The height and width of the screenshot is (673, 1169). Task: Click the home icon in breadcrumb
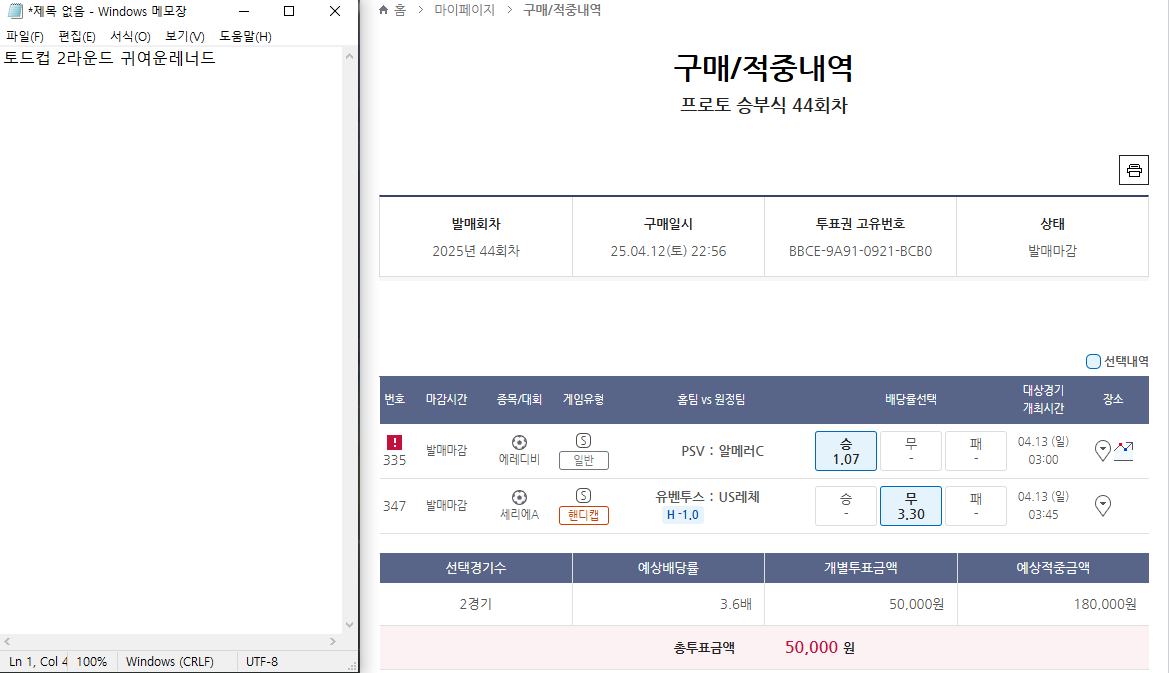tap(384, 10)
